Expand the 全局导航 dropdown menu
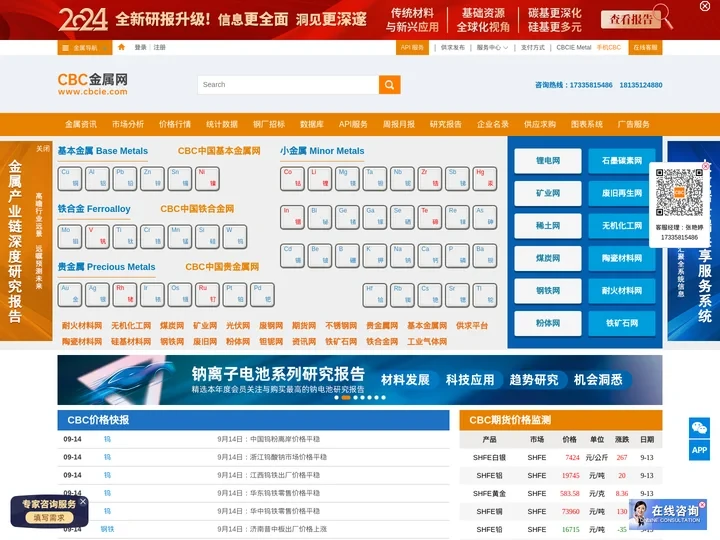This screenshot has height=540, width=720. [x=84, y=48]
